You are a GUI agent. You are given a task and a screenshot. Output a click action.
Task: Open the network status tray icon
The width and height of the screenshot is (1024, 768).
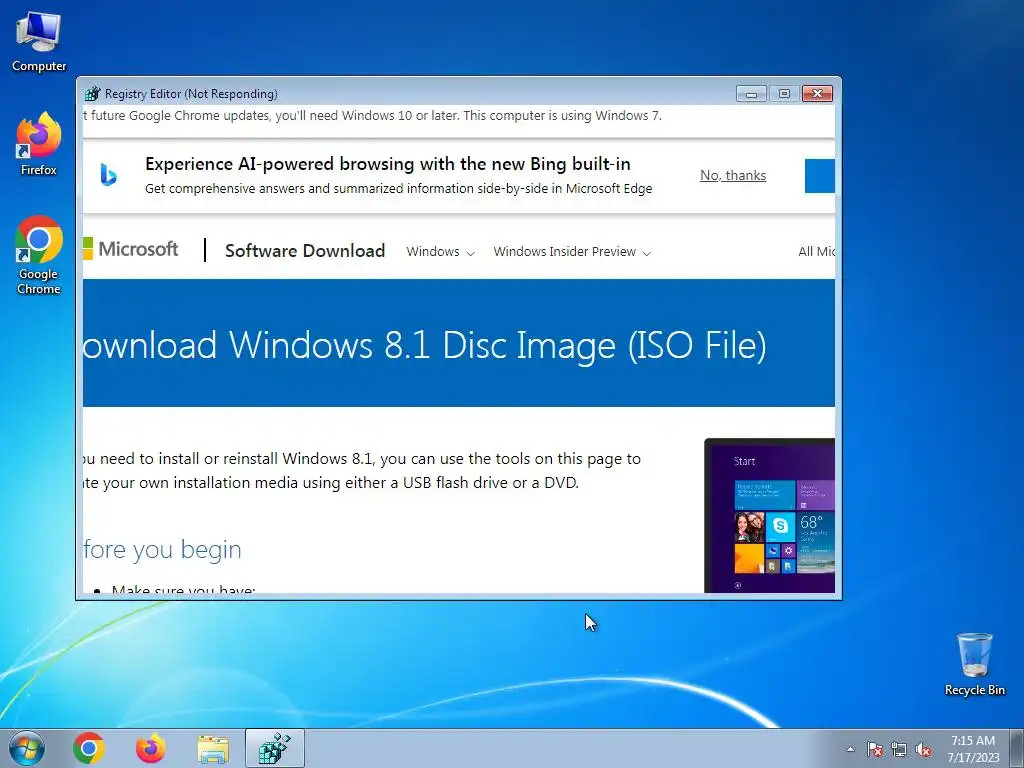click(899, 749)
